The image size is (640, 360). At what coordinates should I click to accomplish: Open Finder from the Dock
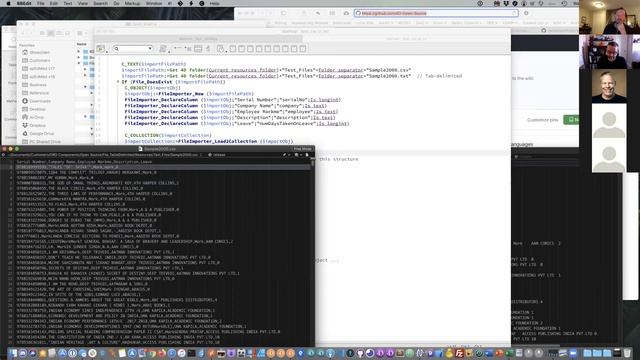13,353
